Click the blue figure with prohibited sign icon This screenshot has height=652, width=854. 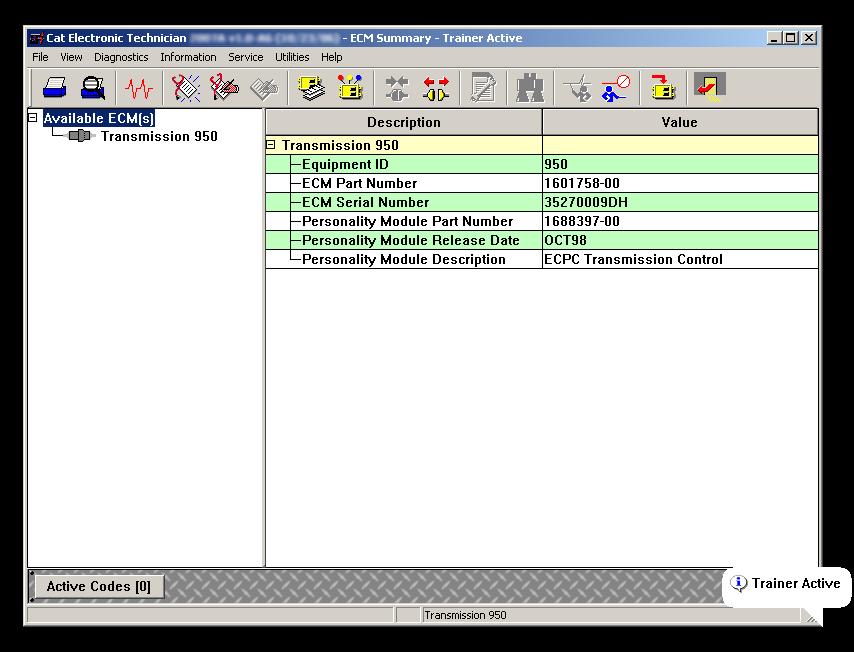pos(615,88)
